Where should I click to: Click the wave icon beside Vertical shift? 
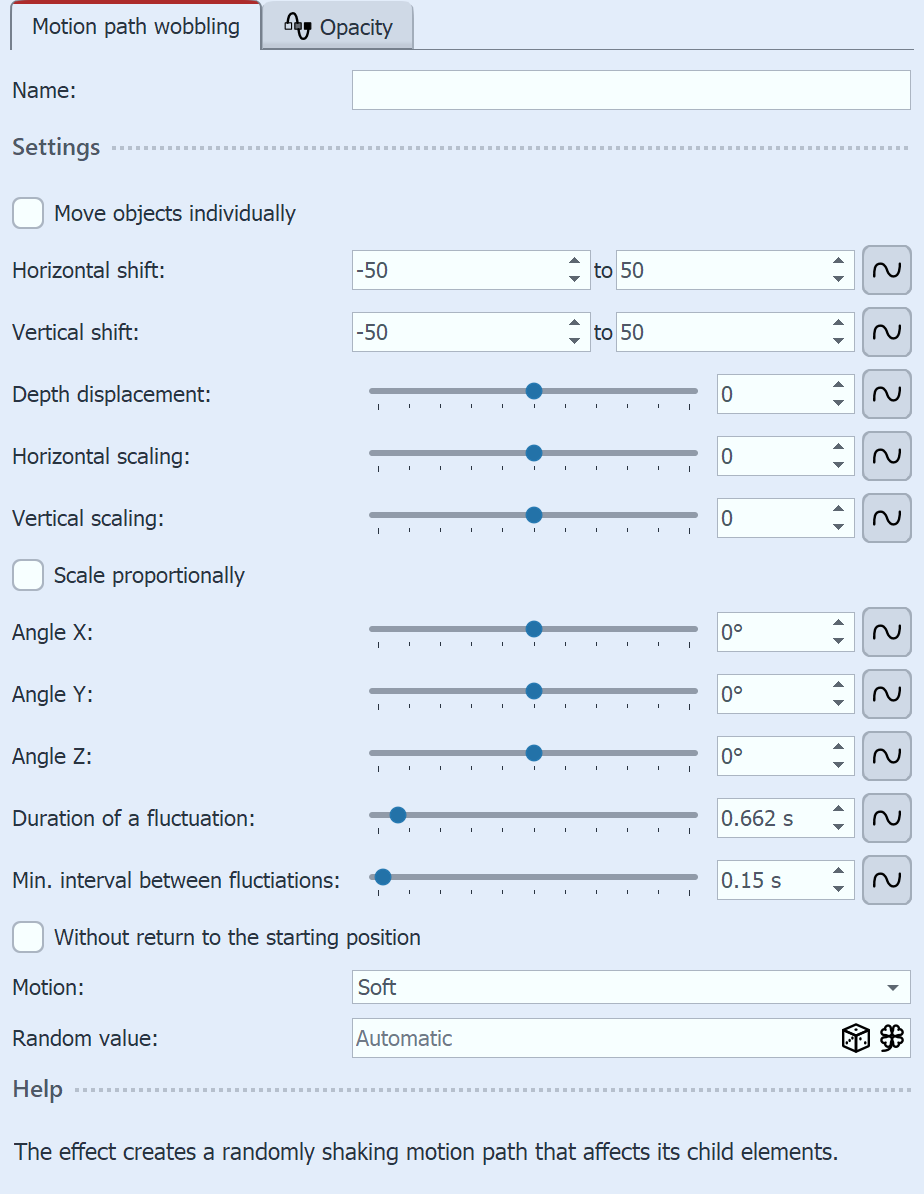pyautogui.click(x=886, y=332)
